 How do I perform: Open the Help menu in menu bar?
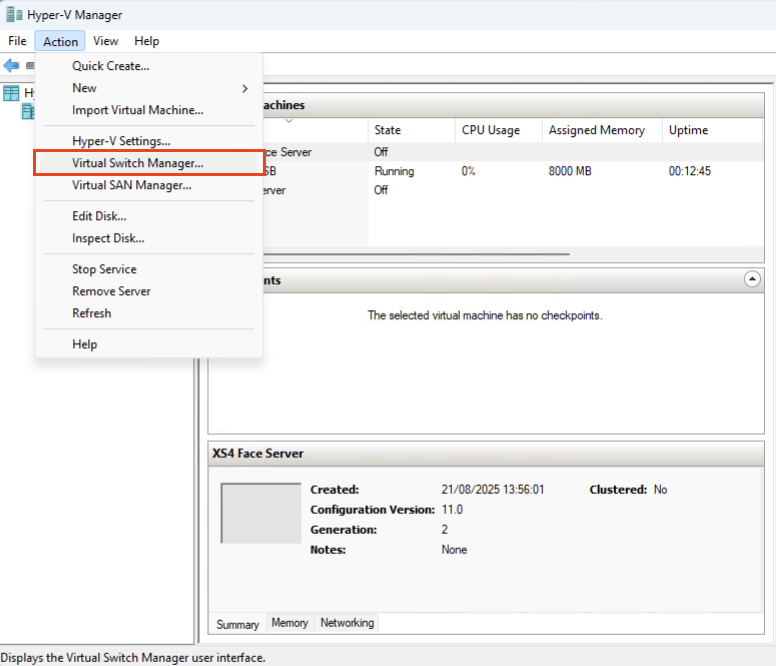coord(146,41)
